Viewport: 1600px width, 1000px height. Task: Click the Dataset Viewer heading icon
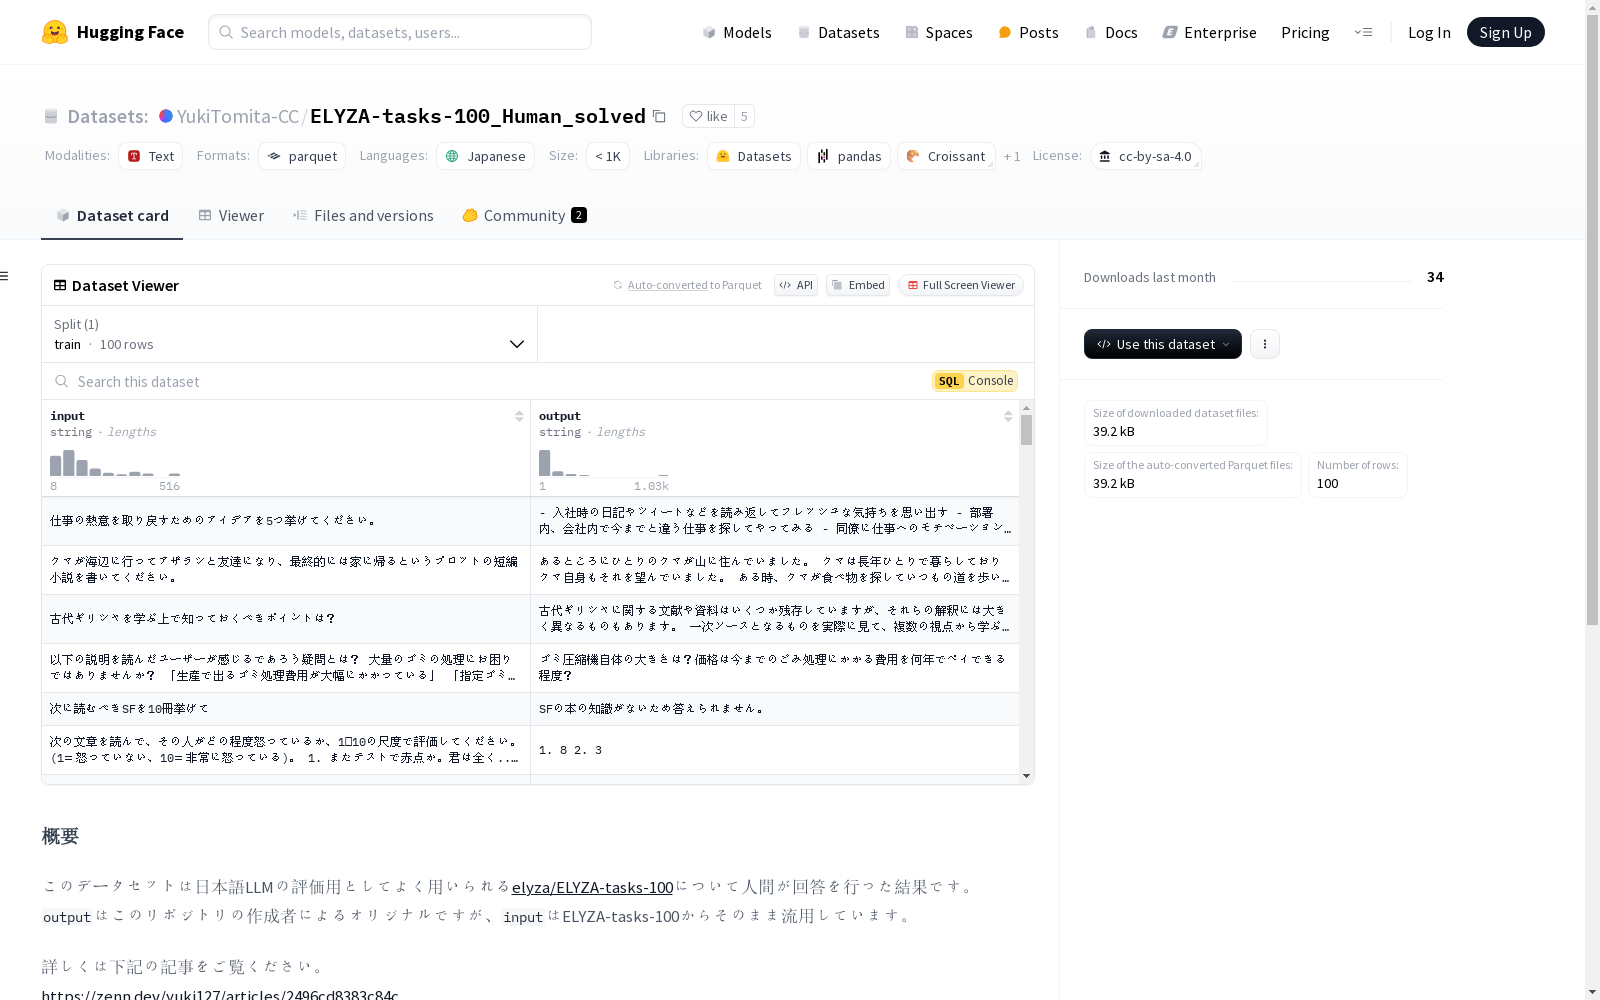(x=60, y=285)
